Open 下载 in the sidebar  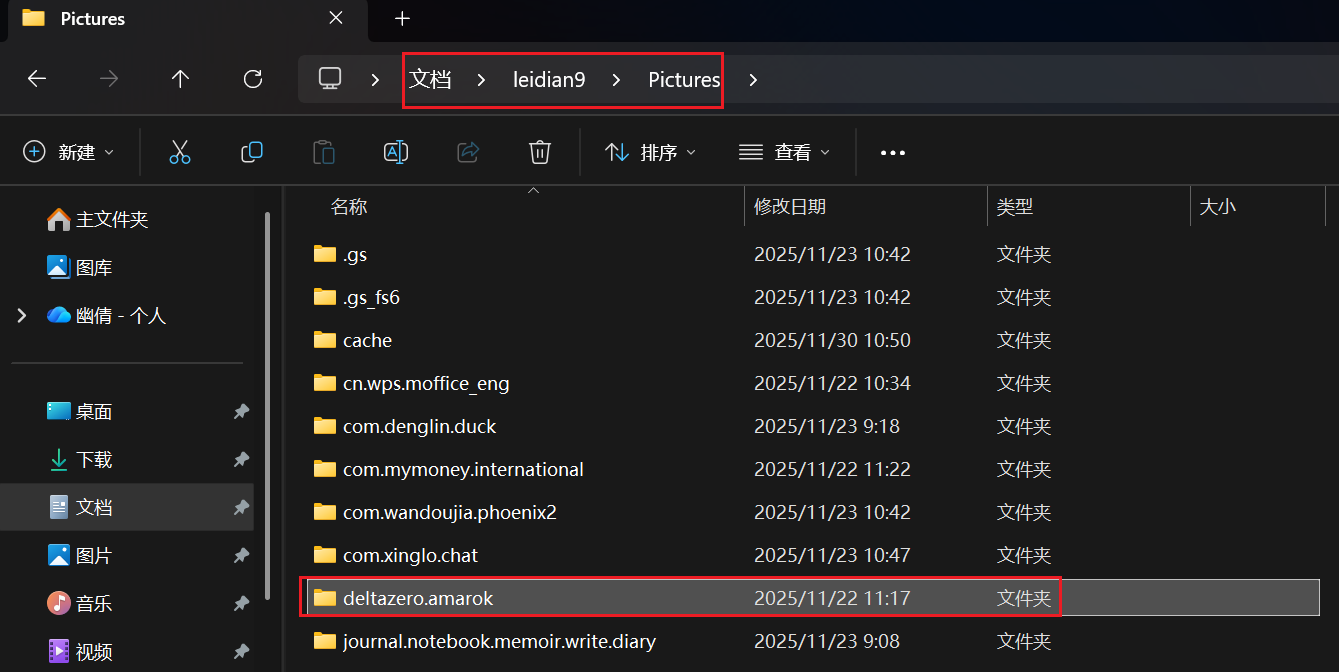pyautogui.click(x=94, y=460)
